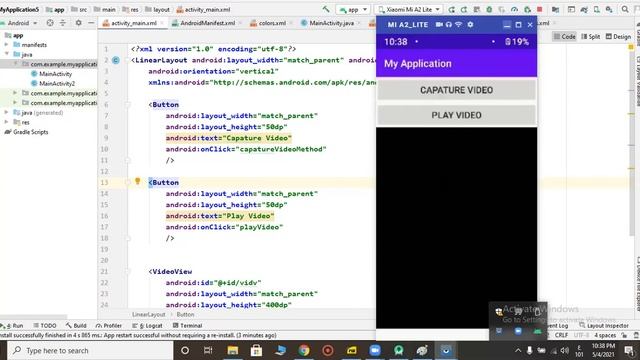Switch to colors.xml tab
The image size is (640, 360).
point(272,23)
